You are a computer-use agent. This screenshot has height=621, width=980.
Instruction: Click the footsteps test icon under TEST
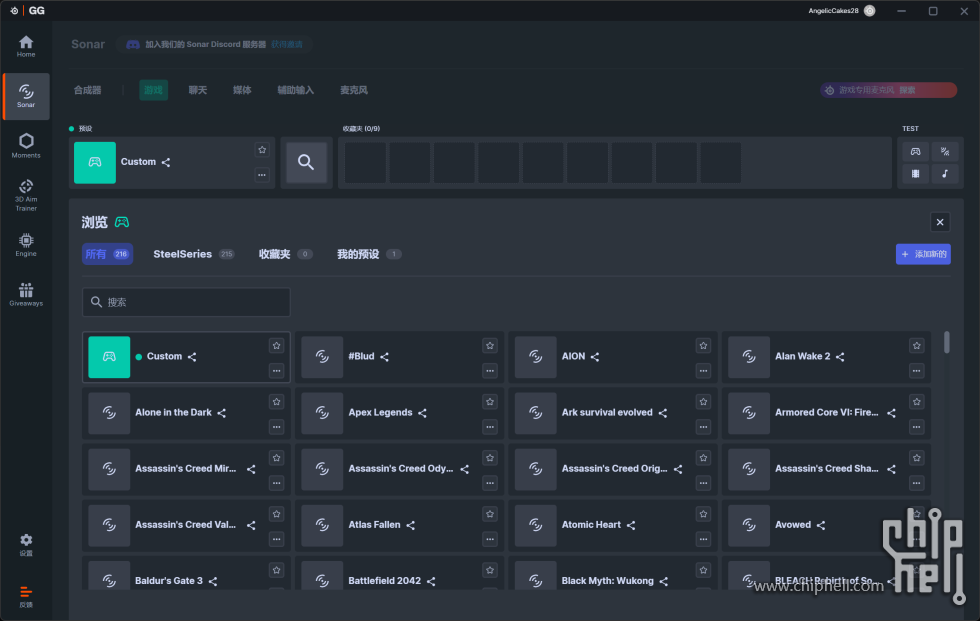pyautogui.click(x=944, y=151)
